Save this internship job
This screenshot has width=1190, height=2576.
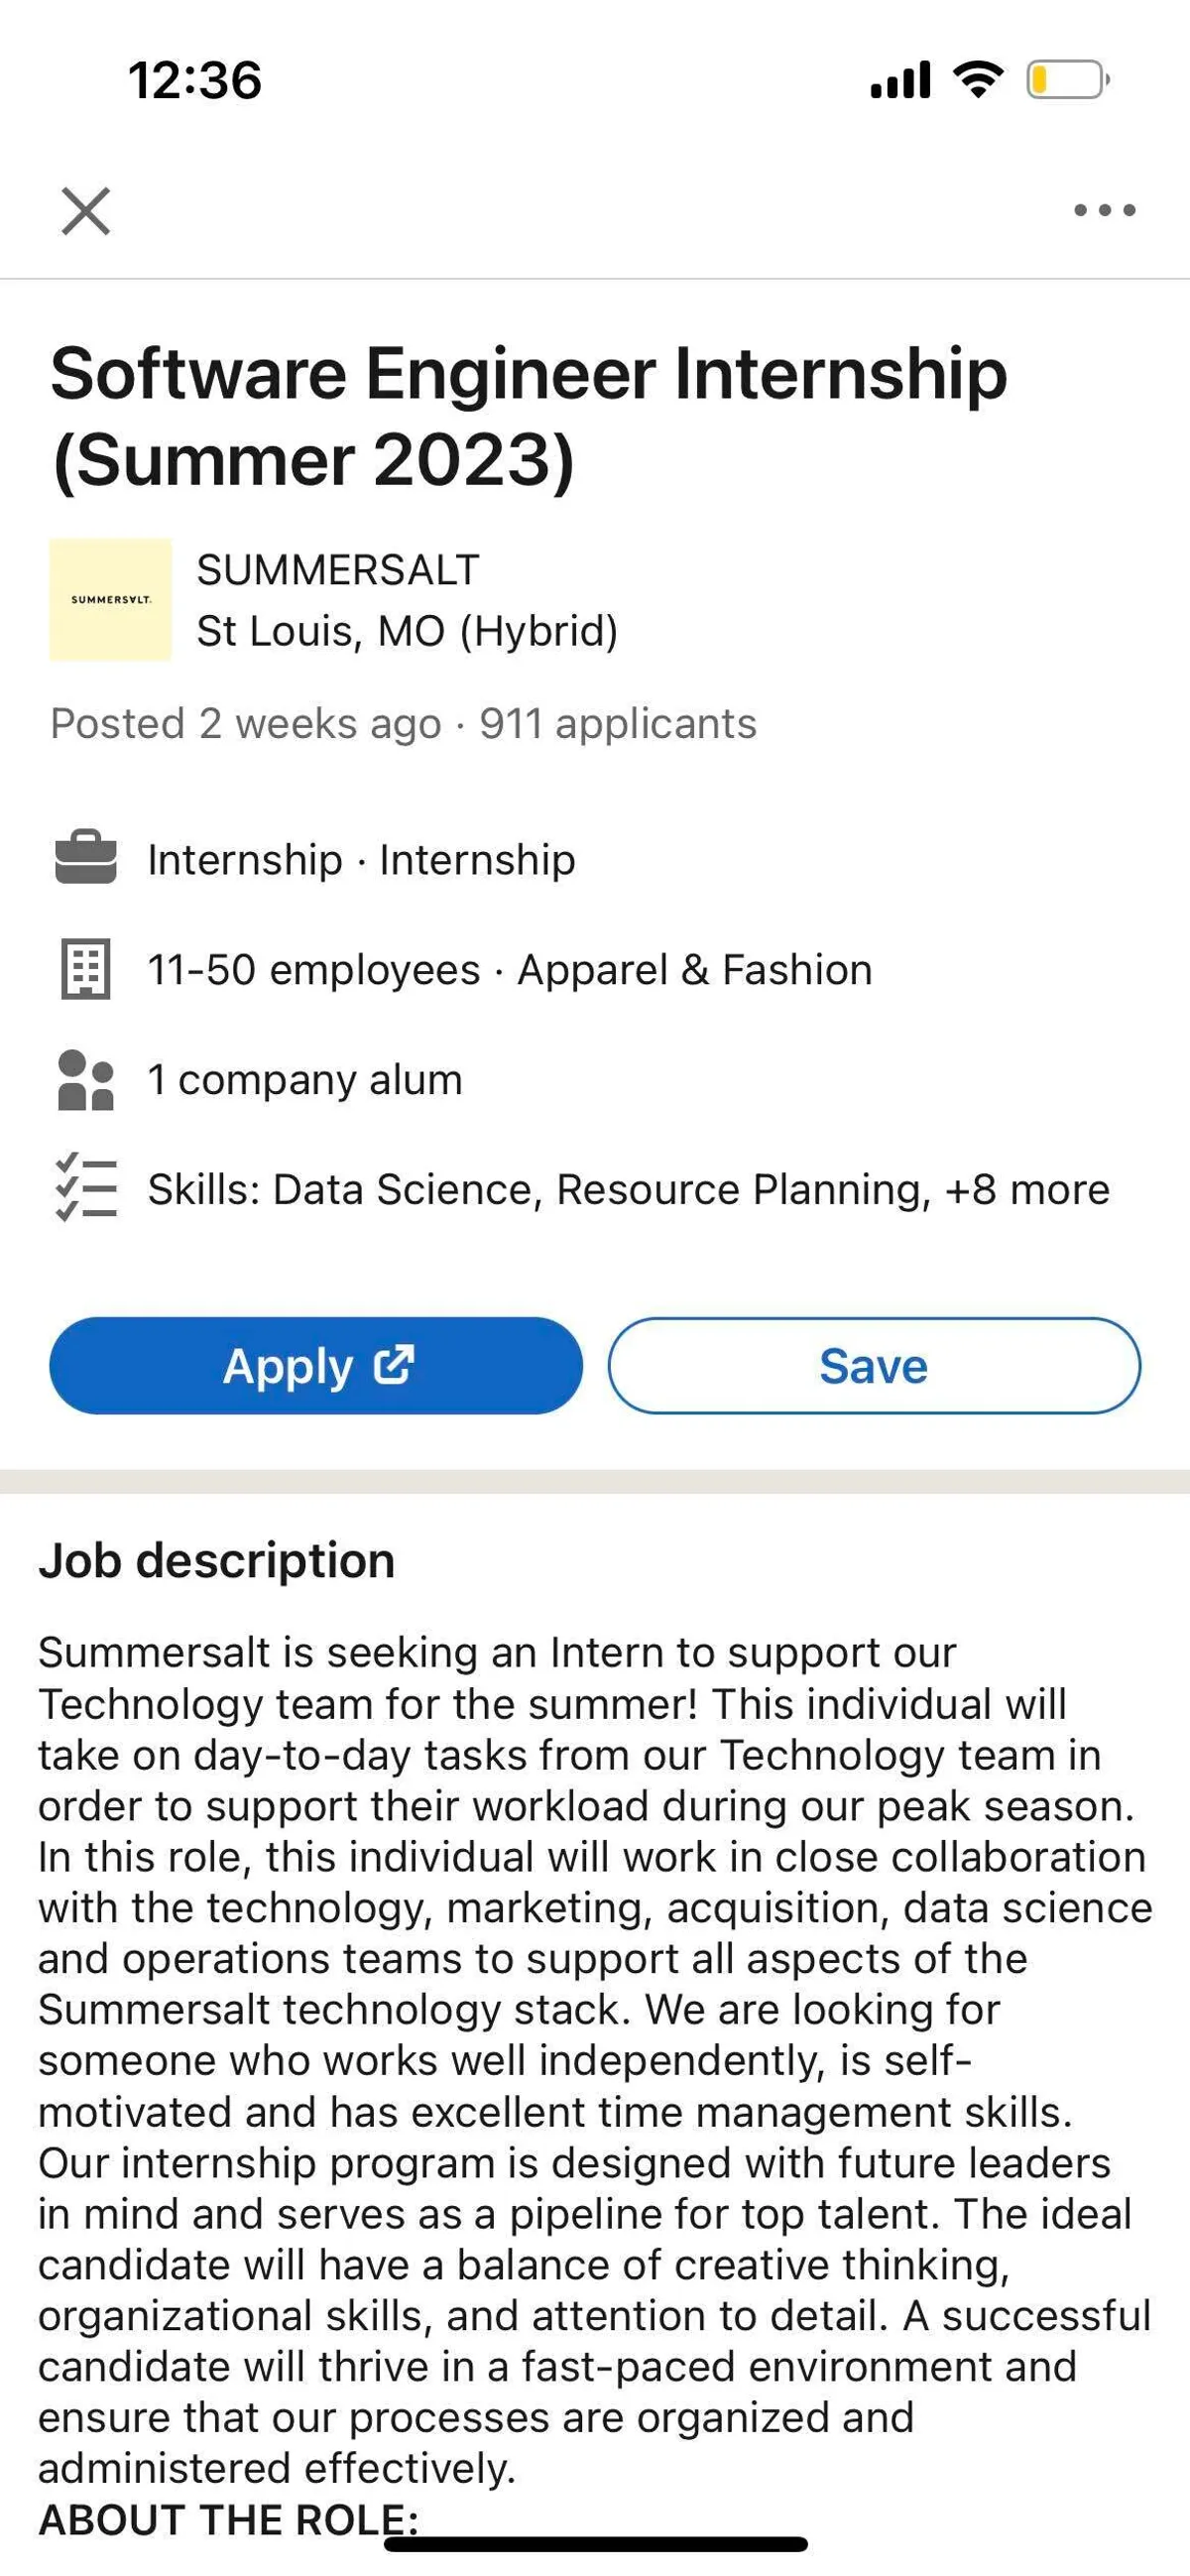(873, 1365)
